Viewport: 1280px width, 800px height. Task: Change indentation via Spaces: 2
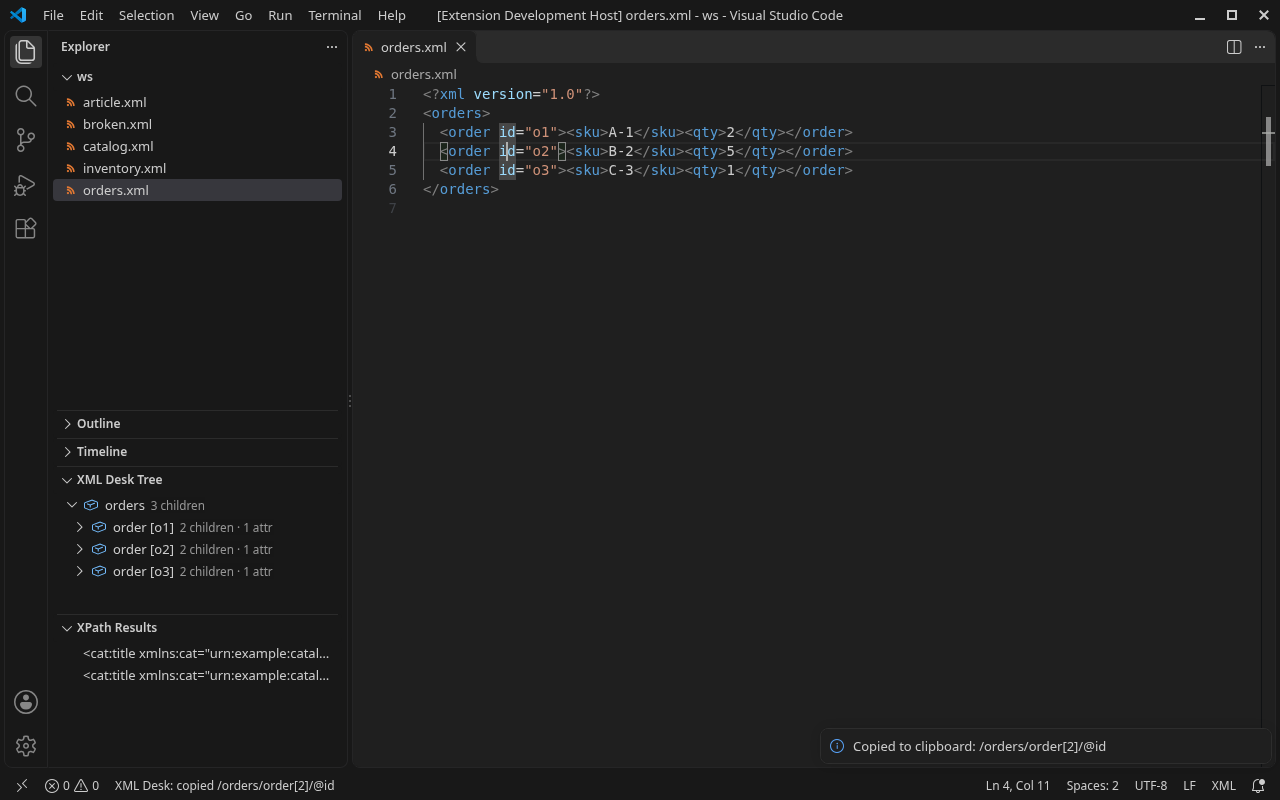1092,786
